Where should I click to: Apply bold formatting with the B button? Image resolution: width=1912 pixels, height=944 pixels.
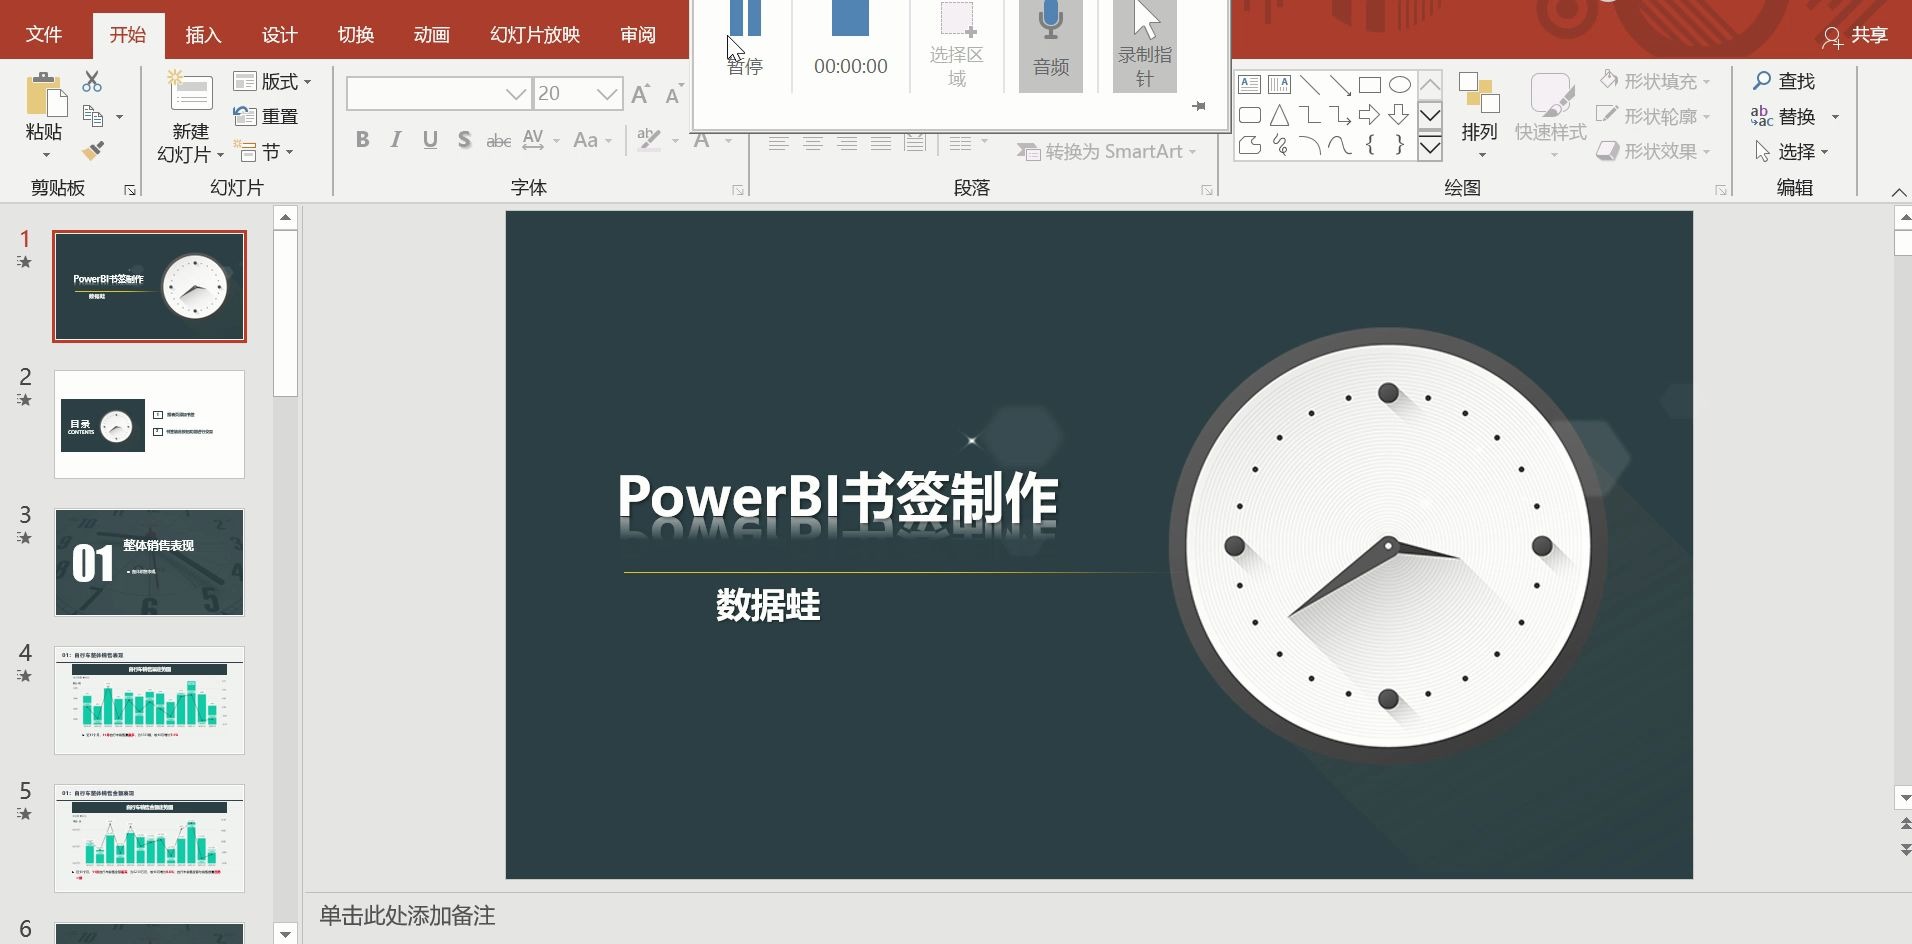pos(362,139)
